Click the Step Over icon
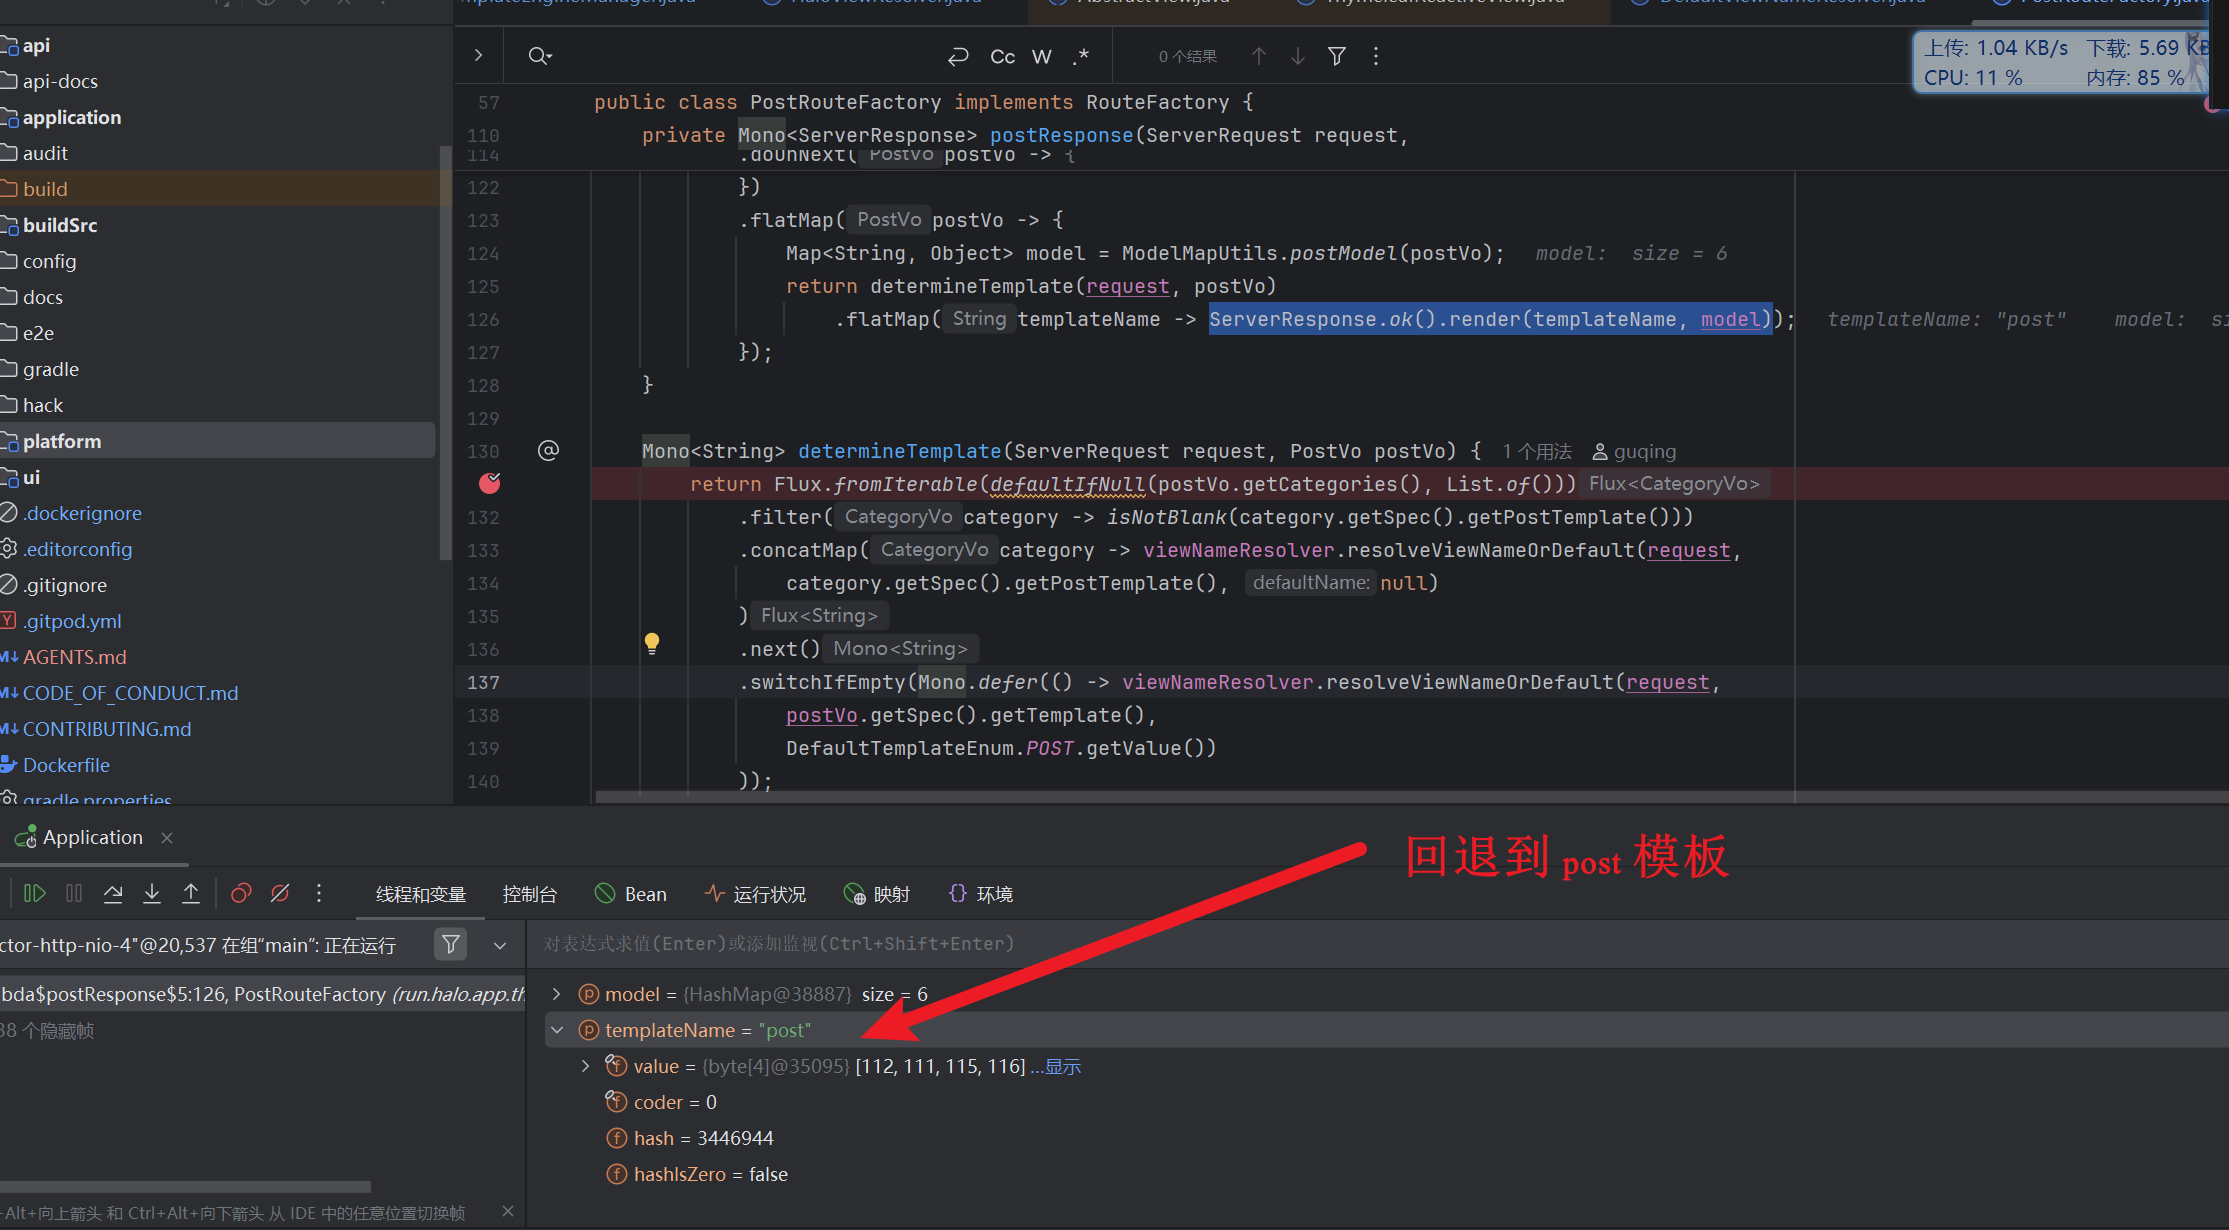2229x1230 pixels. (113, 893)
